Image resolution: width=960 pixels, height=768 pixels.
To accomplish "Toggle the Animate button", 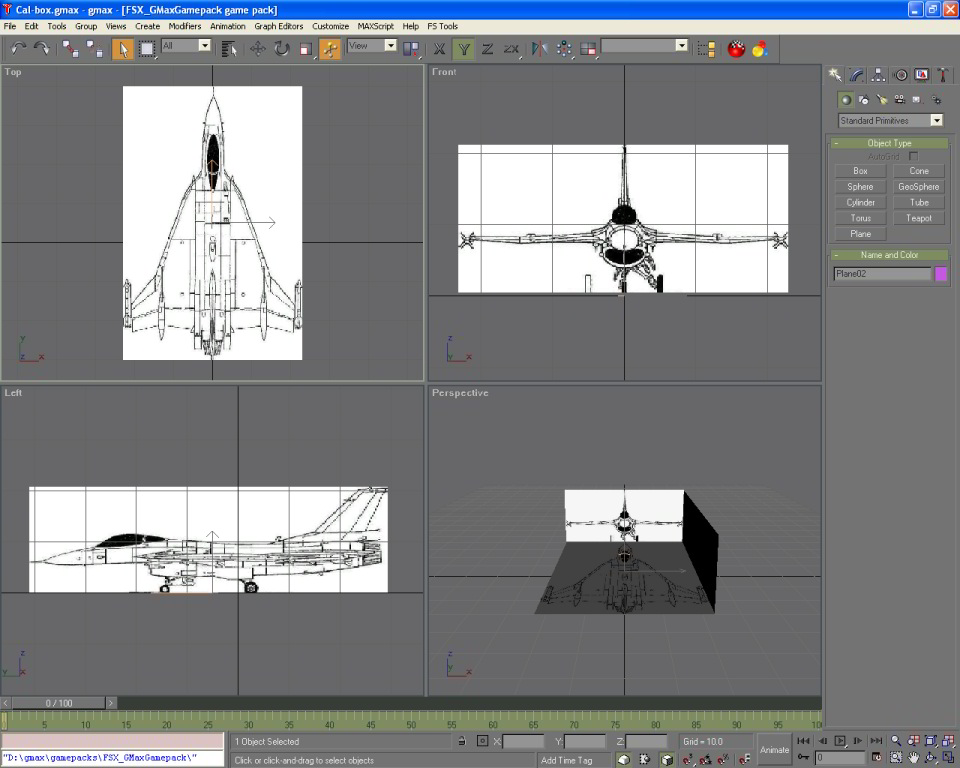I will pos(774,749).
